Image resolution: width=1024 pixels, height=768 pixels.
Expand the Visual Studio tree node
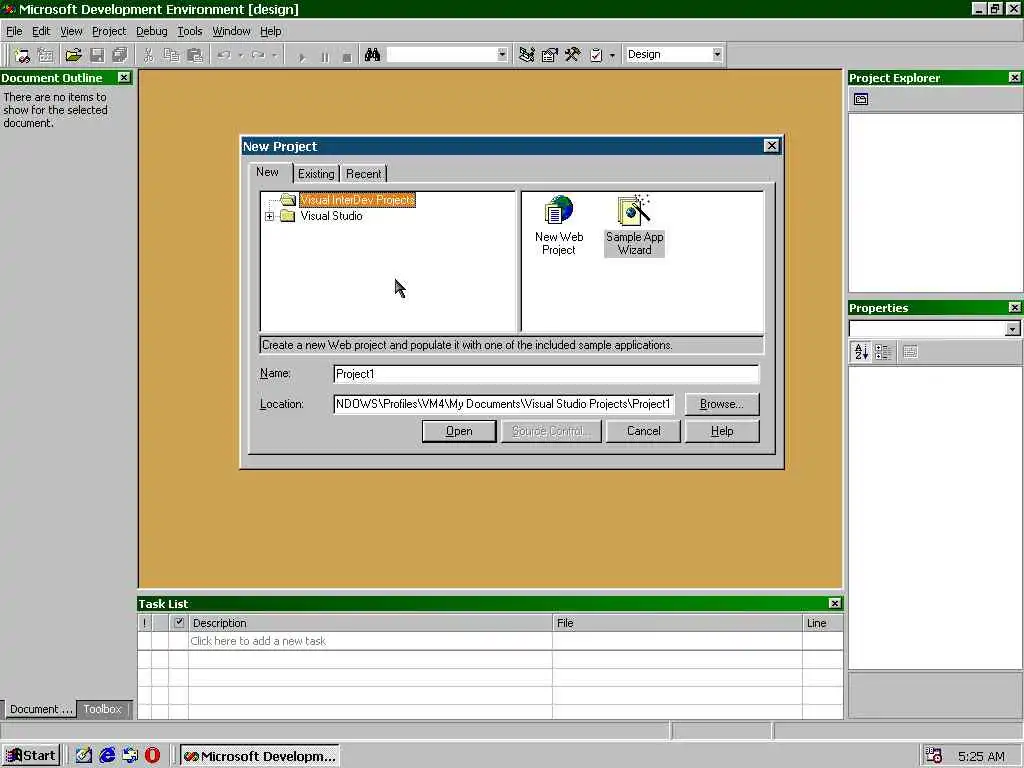pos(269,216)
